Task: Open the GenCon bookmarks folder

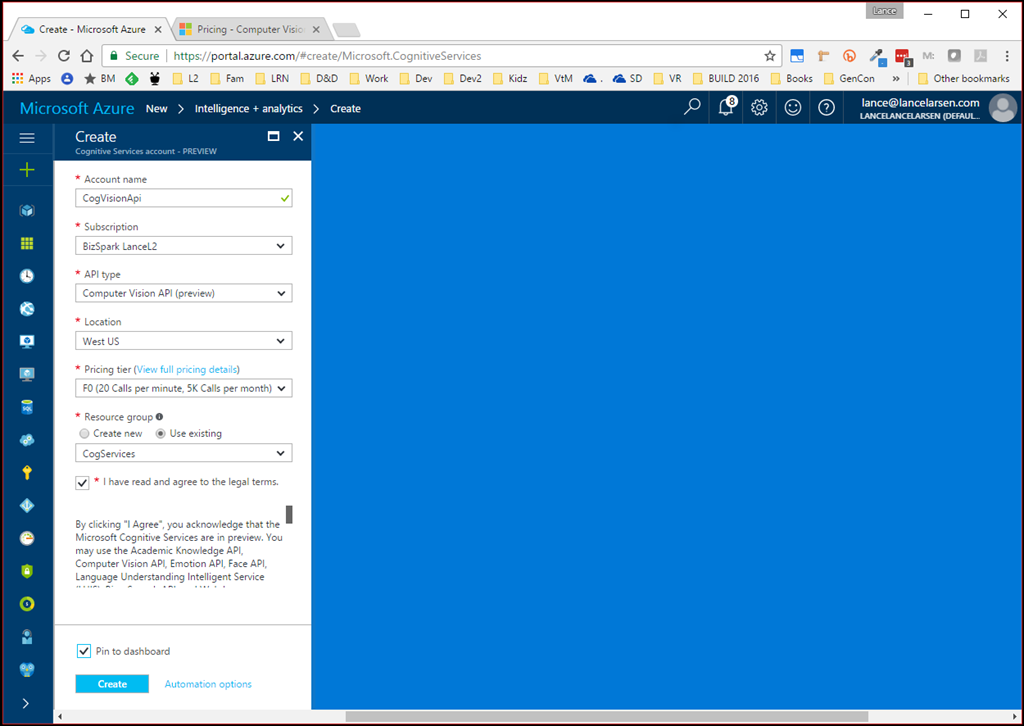Action: 849,78
